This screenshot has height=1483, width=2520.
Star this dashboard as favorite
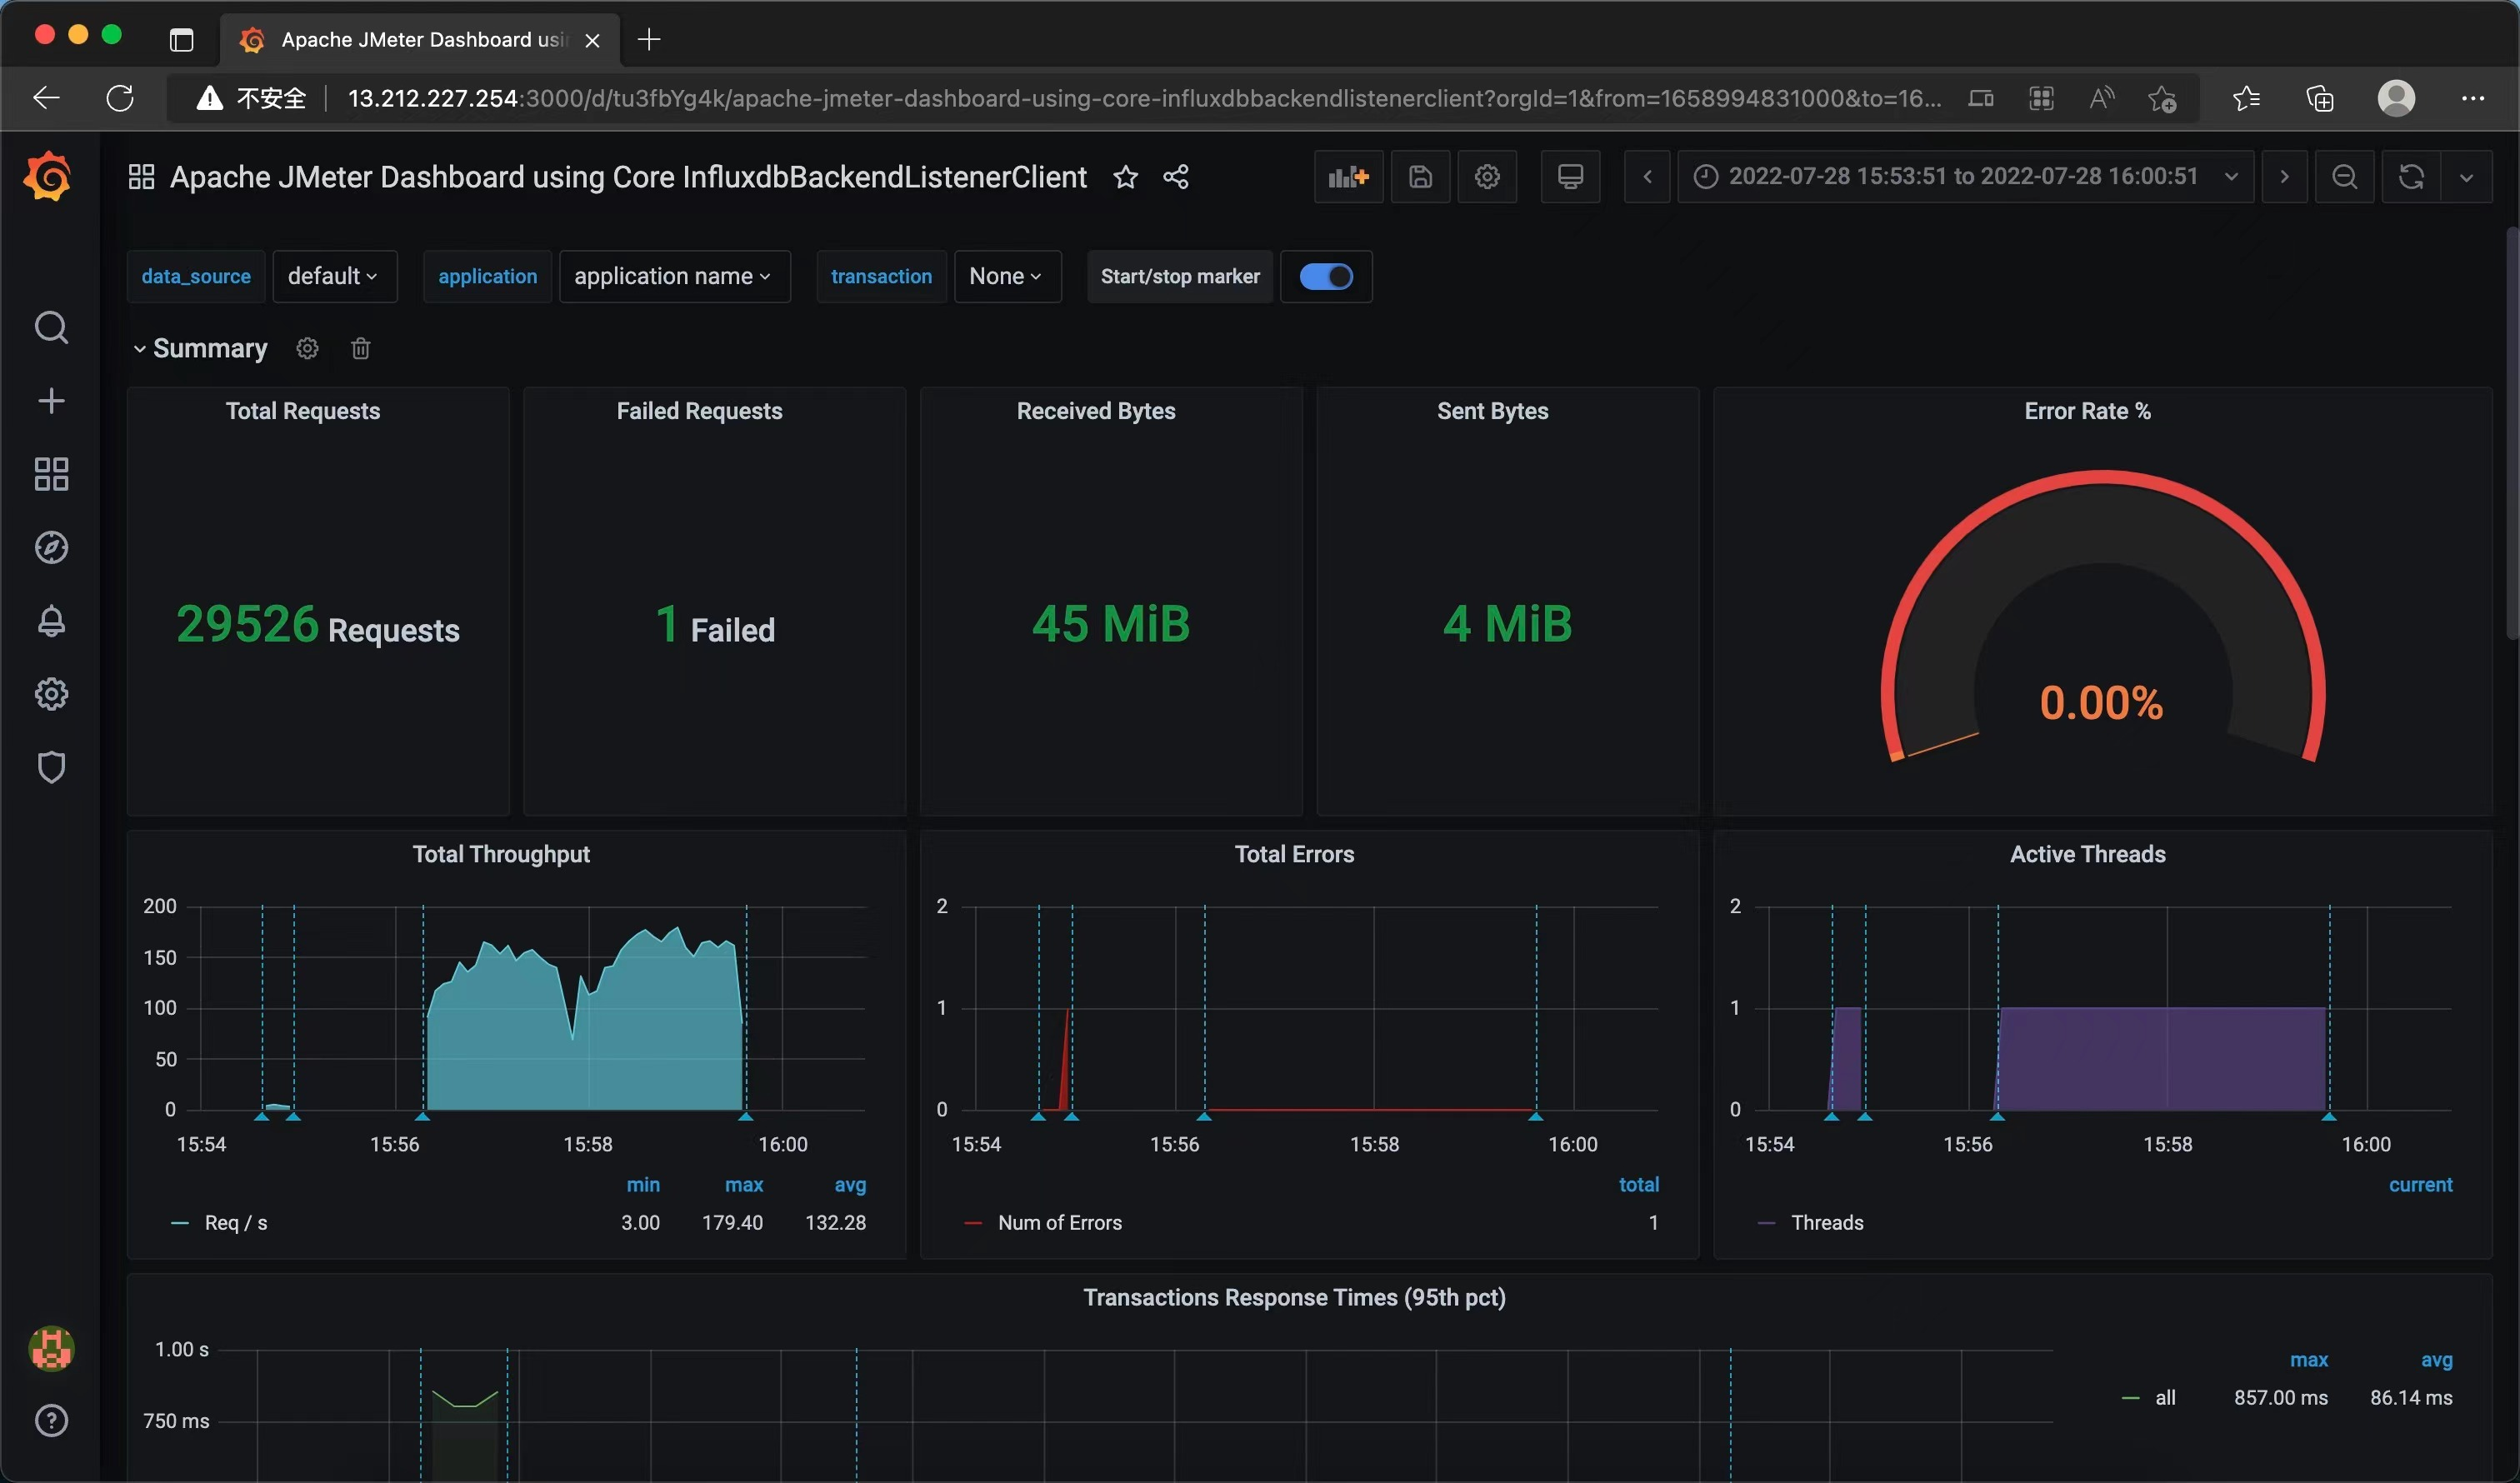pyautogui.click(x=1126, y=177)
